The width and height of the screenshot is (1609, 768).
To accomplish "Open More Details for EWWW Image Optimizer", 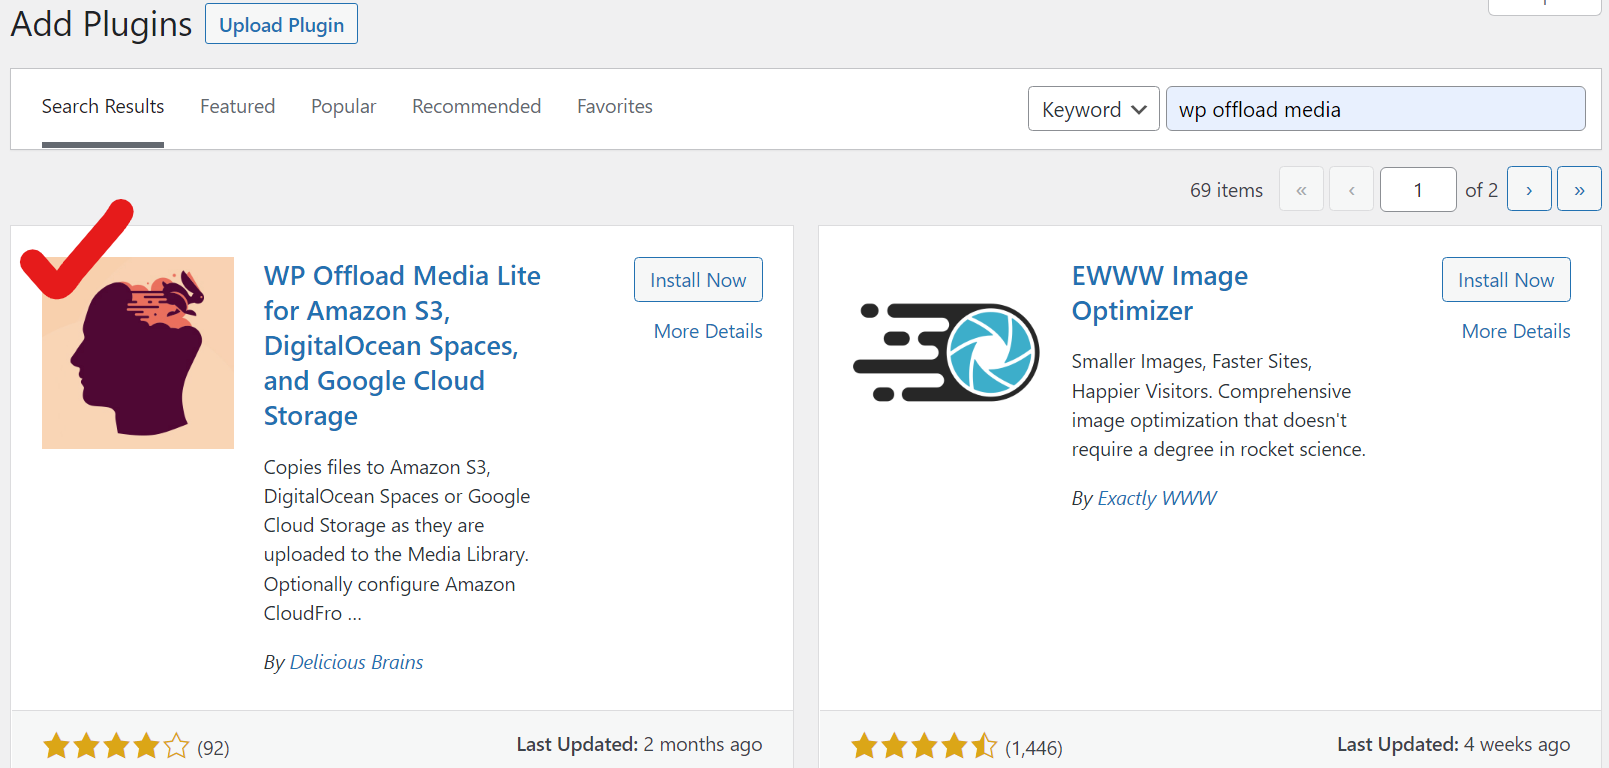I will coord(1516,331).
